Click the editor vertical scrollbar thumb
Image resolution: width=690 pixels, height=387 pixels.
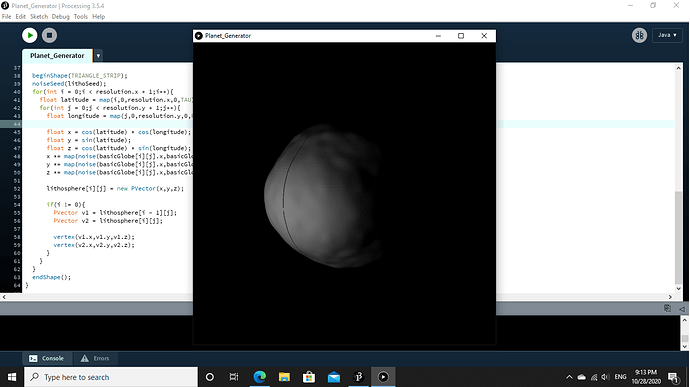point(679,237)
